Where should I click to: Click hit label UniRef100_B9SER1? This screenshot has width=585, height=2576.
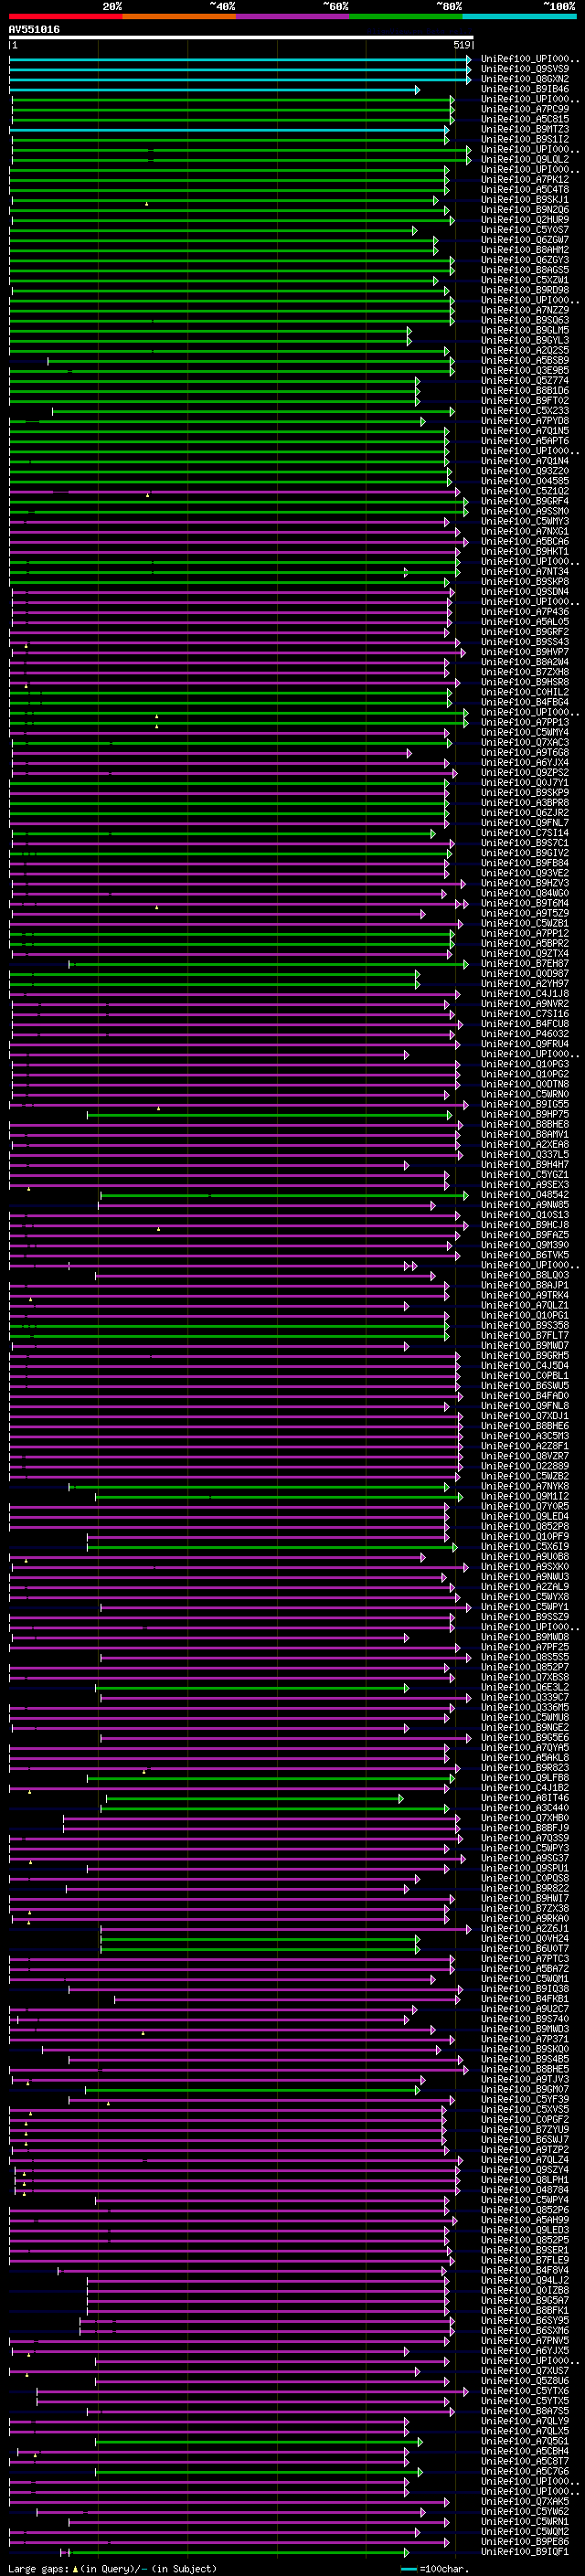tap(525, 2250)
